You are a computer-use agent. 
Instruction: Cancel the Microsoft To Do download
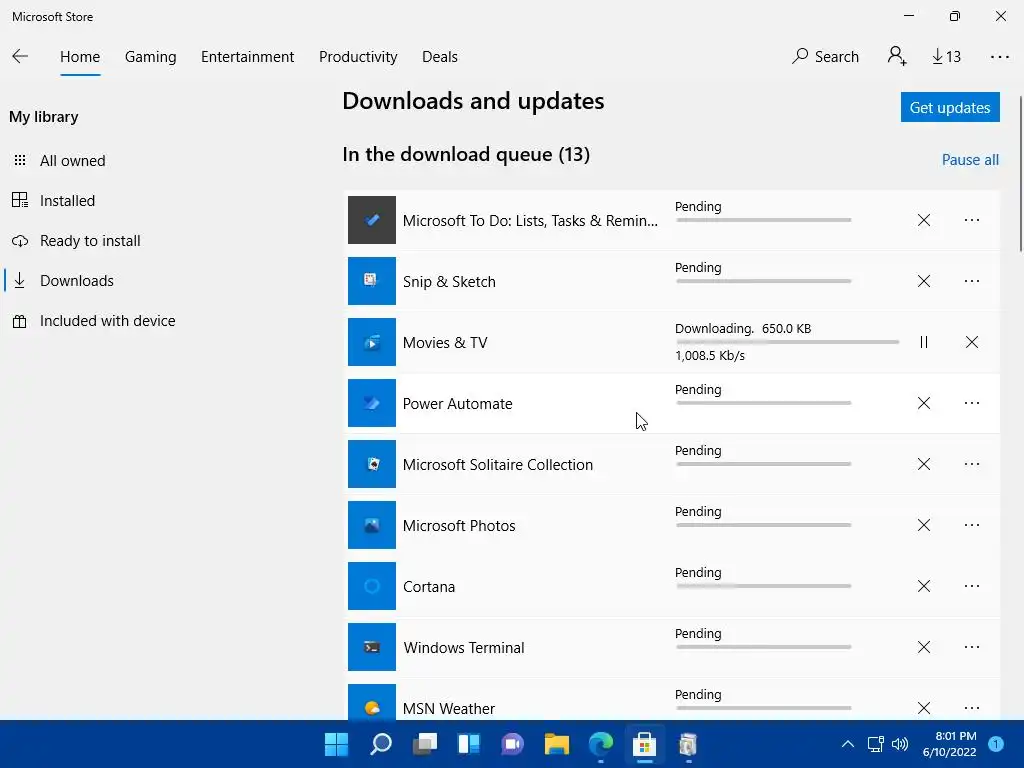(x=923, y=220)
